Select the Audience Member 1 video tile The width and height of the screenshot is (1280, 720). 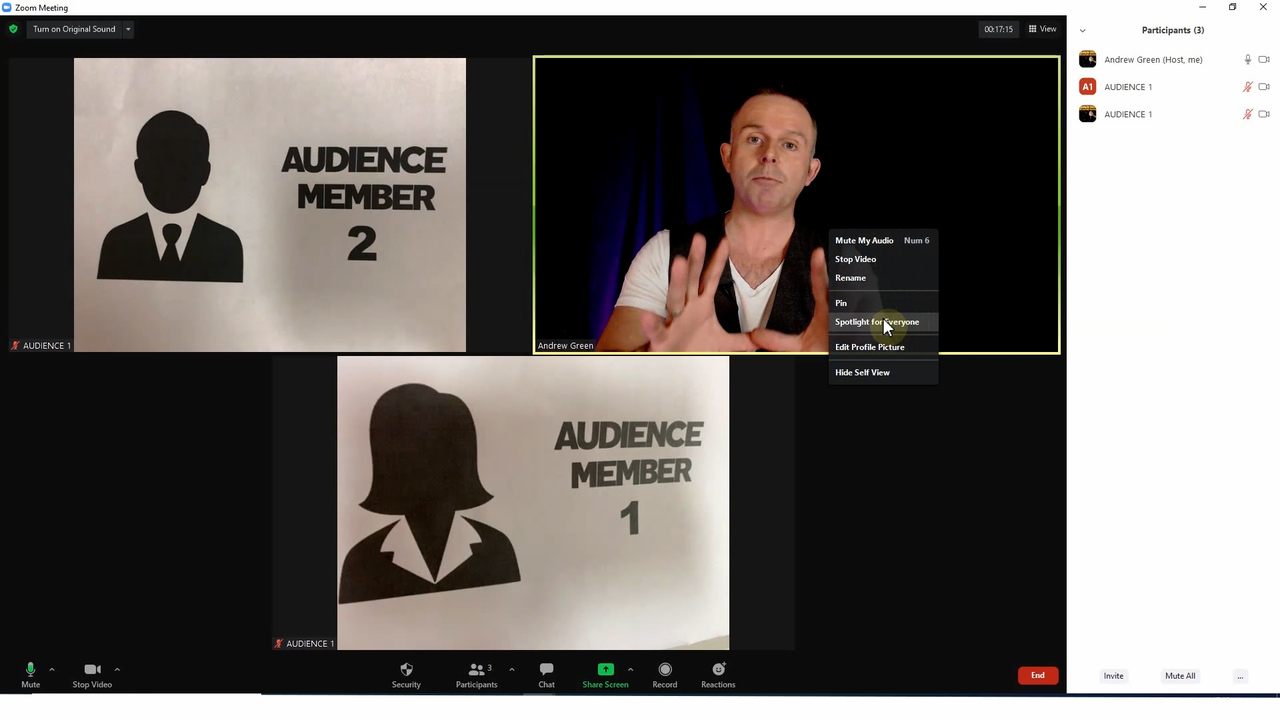pos(533,503)
